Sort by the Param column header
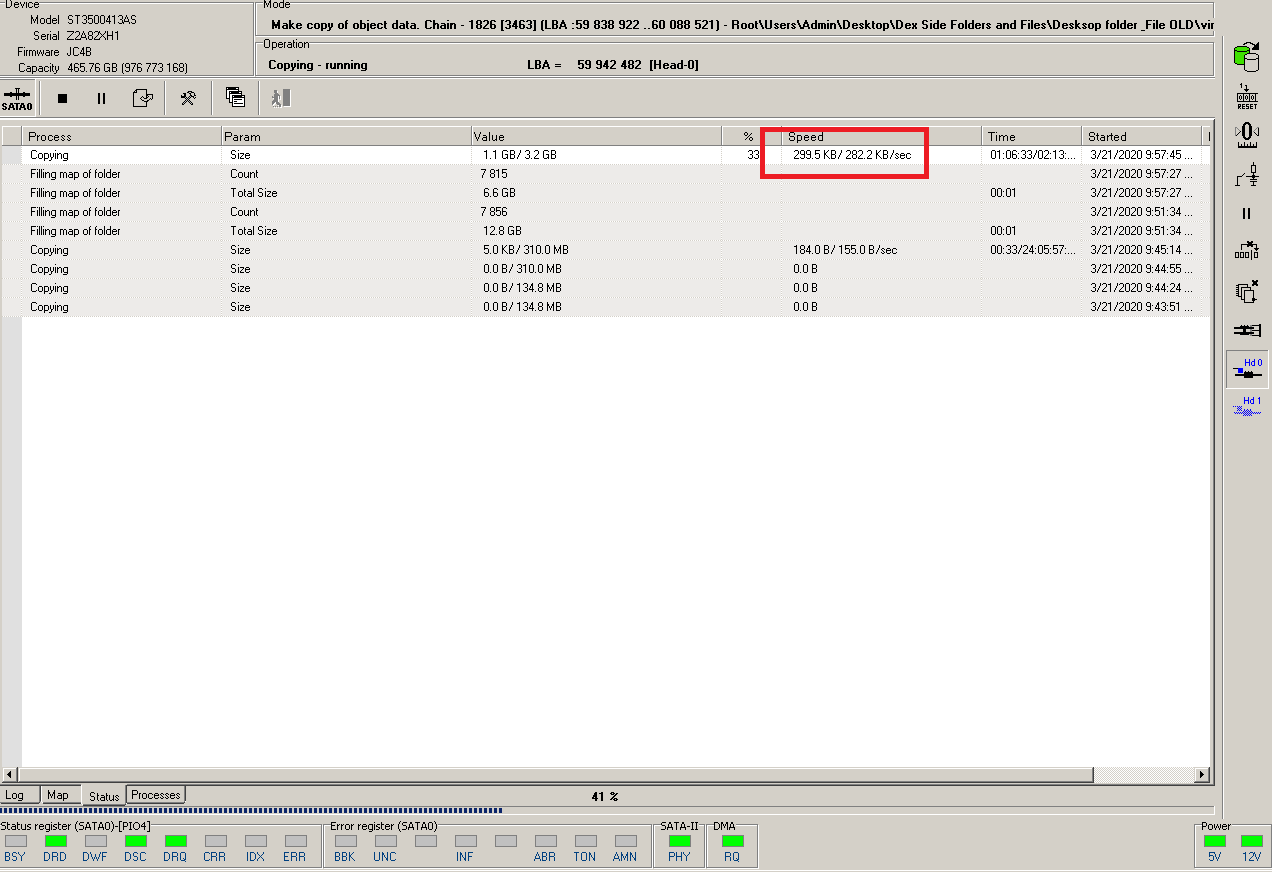1272x872 pixels. (x=347, y=136)
